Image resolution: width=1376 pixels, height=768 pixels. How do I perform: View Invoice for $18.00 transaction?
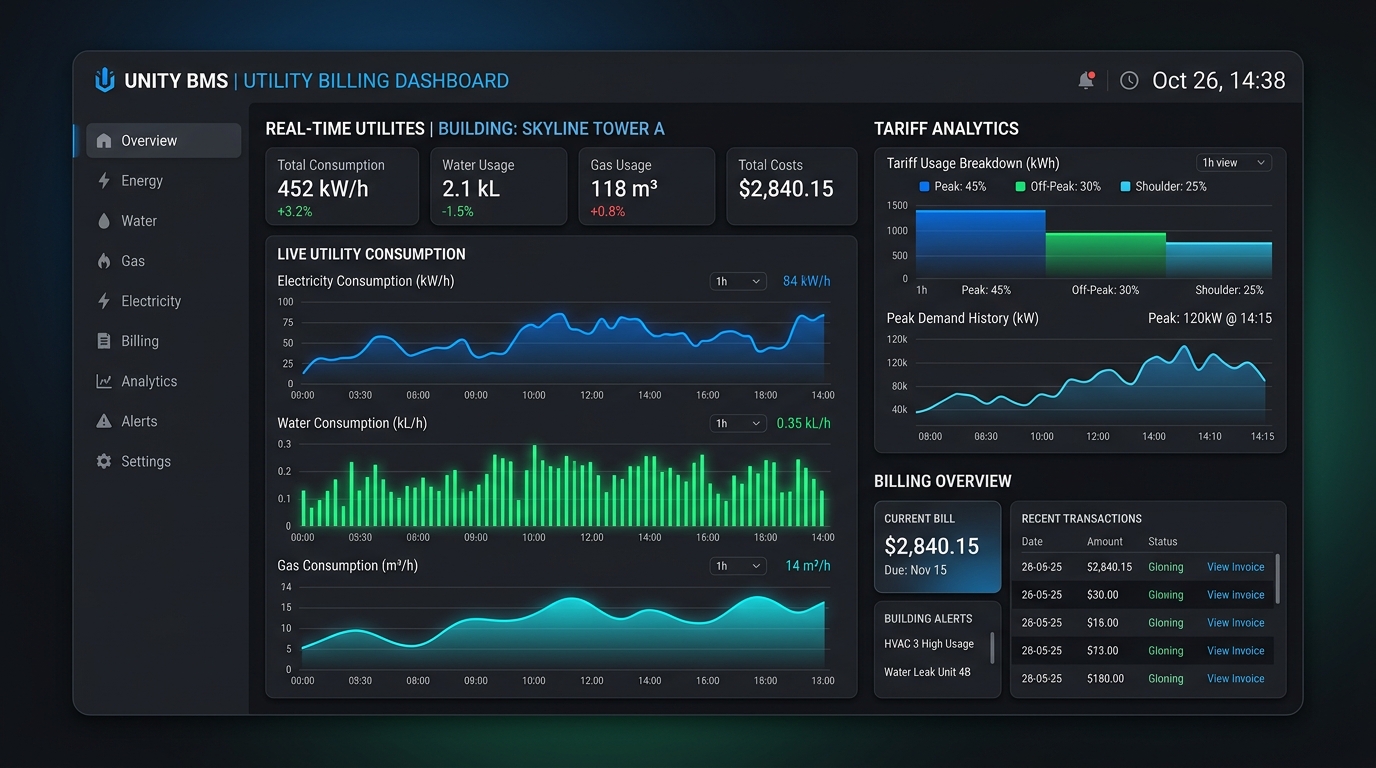(1236, 623)
